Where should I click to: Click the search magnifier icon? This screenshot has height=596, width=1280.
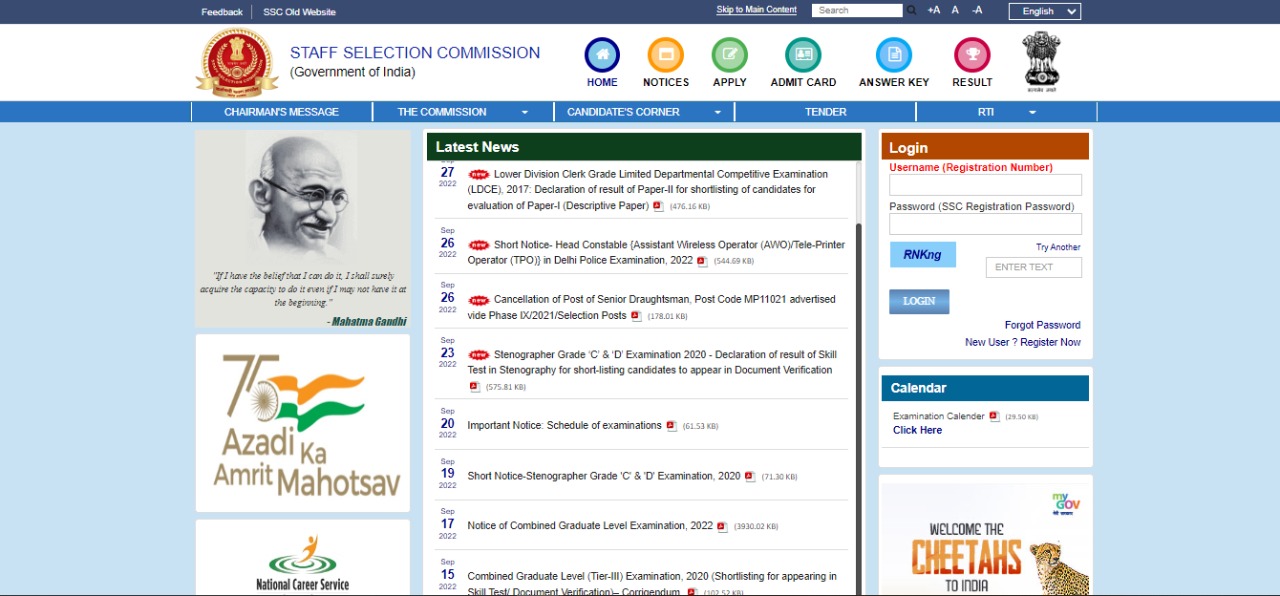pos(911,11)
